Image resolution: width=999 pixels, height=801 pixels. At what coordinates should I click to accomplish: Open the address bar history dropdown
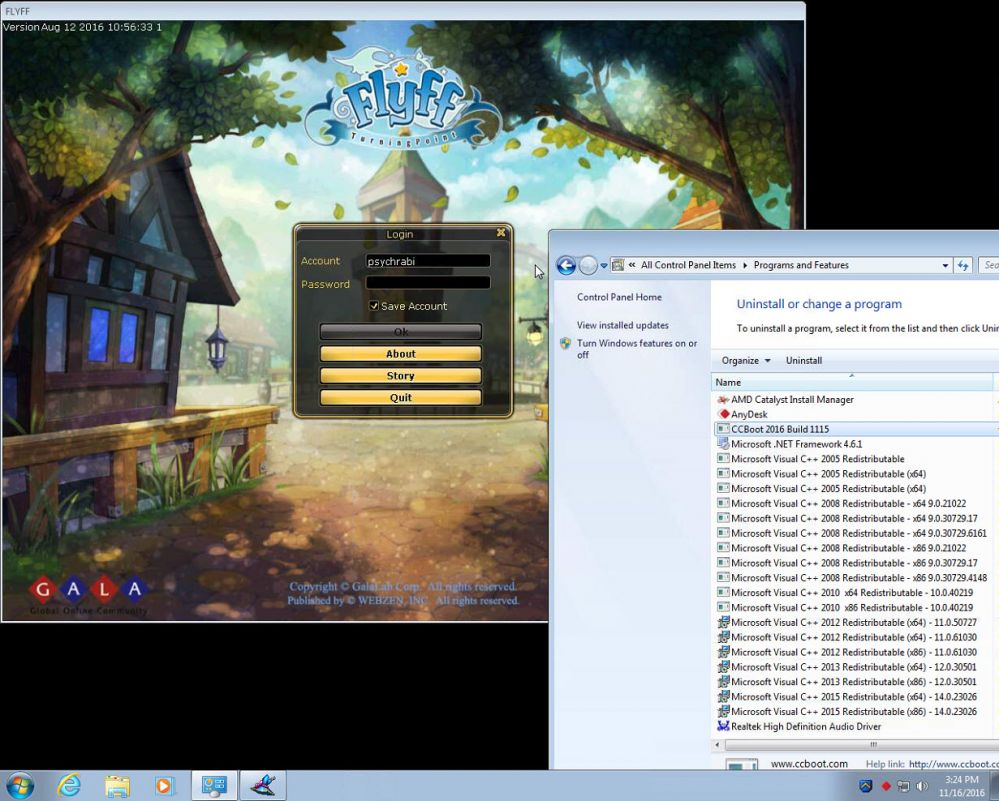[945, 266]
